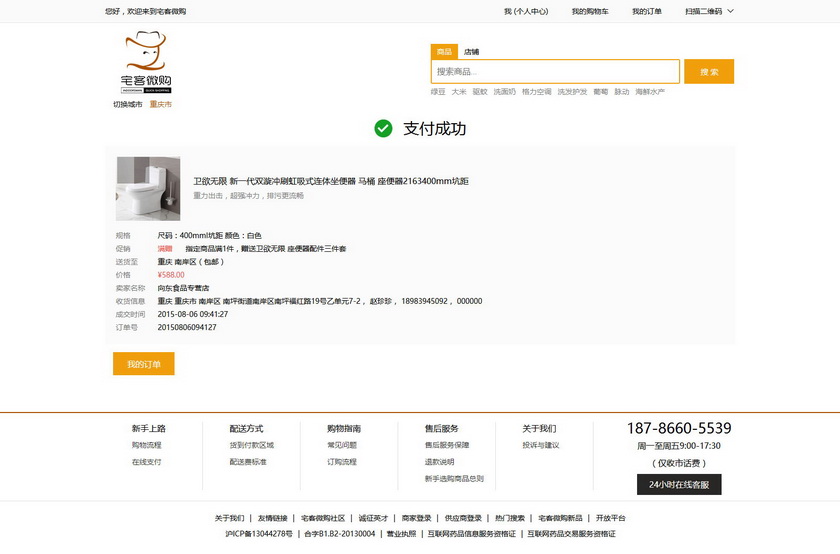
Task: Select hot keyword 驱蚊
Action: coord(480,92)
